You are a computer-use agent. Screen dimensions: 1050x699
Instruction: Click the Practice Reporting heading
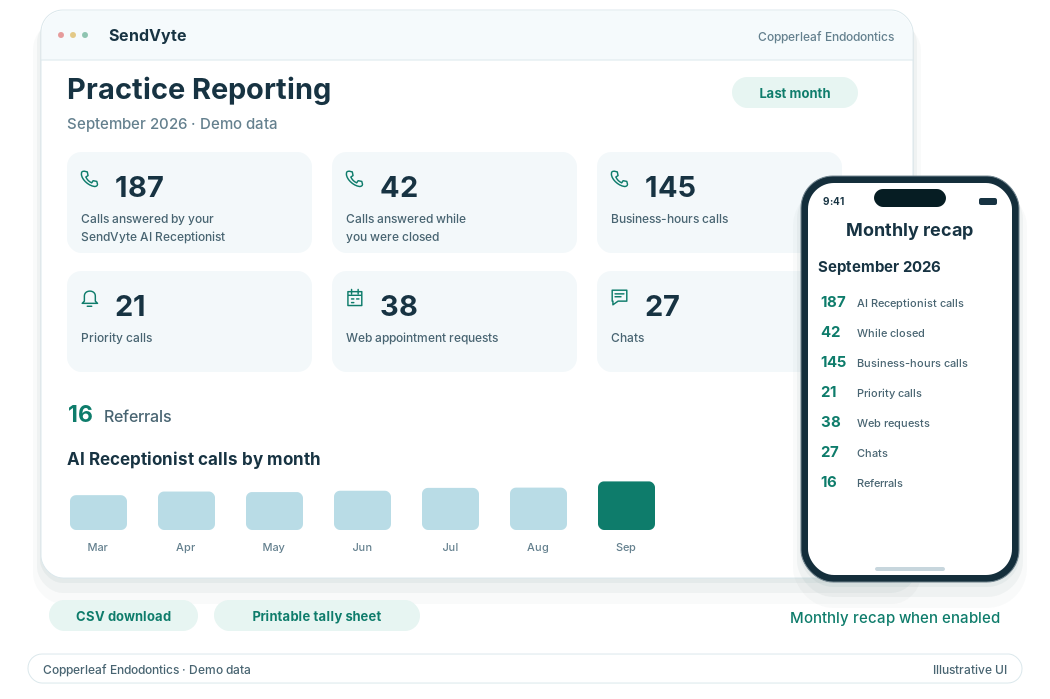point(199,89)
